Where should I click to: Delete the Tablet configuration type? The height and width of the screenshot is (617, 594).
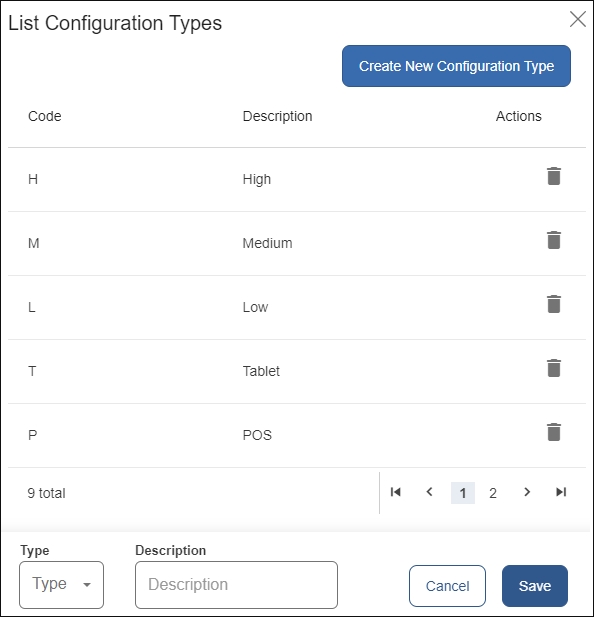point(553,368)
